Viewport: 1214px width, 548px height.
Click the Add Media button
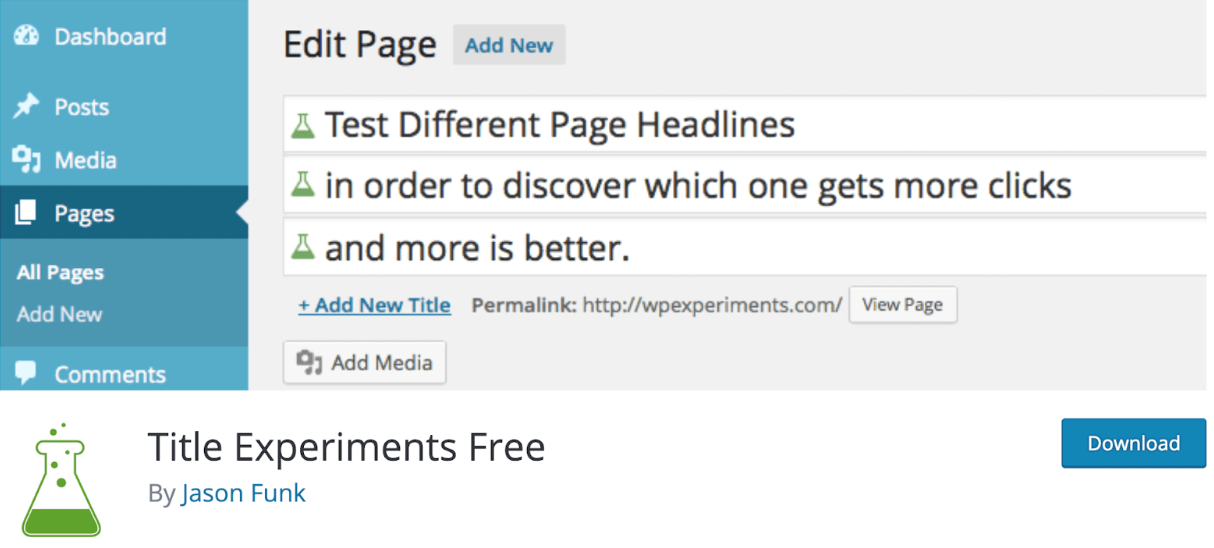365,362
